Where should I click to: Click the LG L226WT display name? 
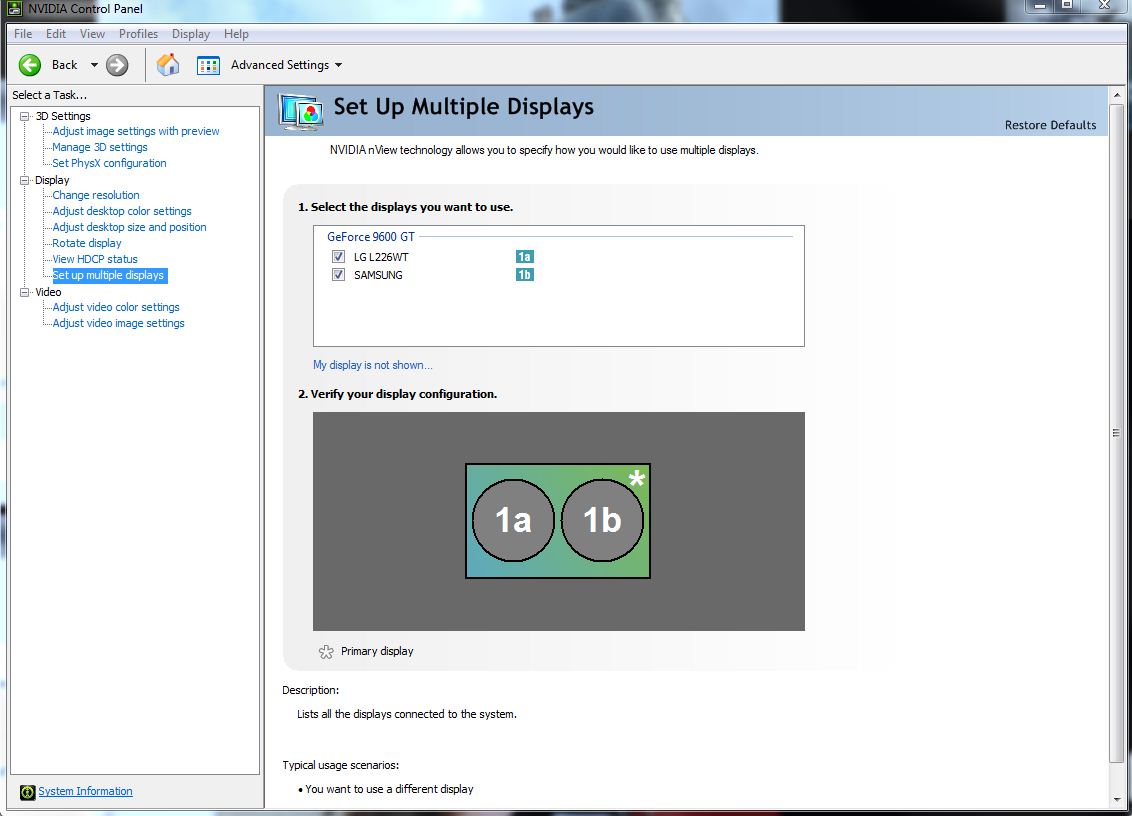click(381, 257)
